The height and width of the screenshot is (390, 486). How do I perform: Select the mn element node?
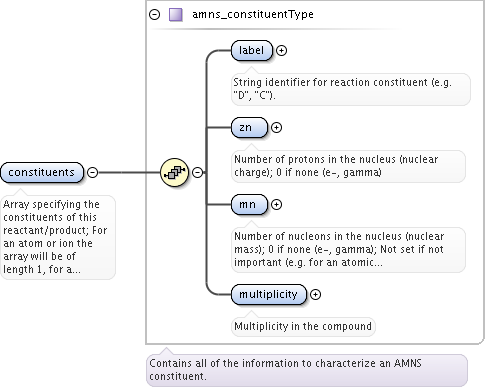coord(249,204)
